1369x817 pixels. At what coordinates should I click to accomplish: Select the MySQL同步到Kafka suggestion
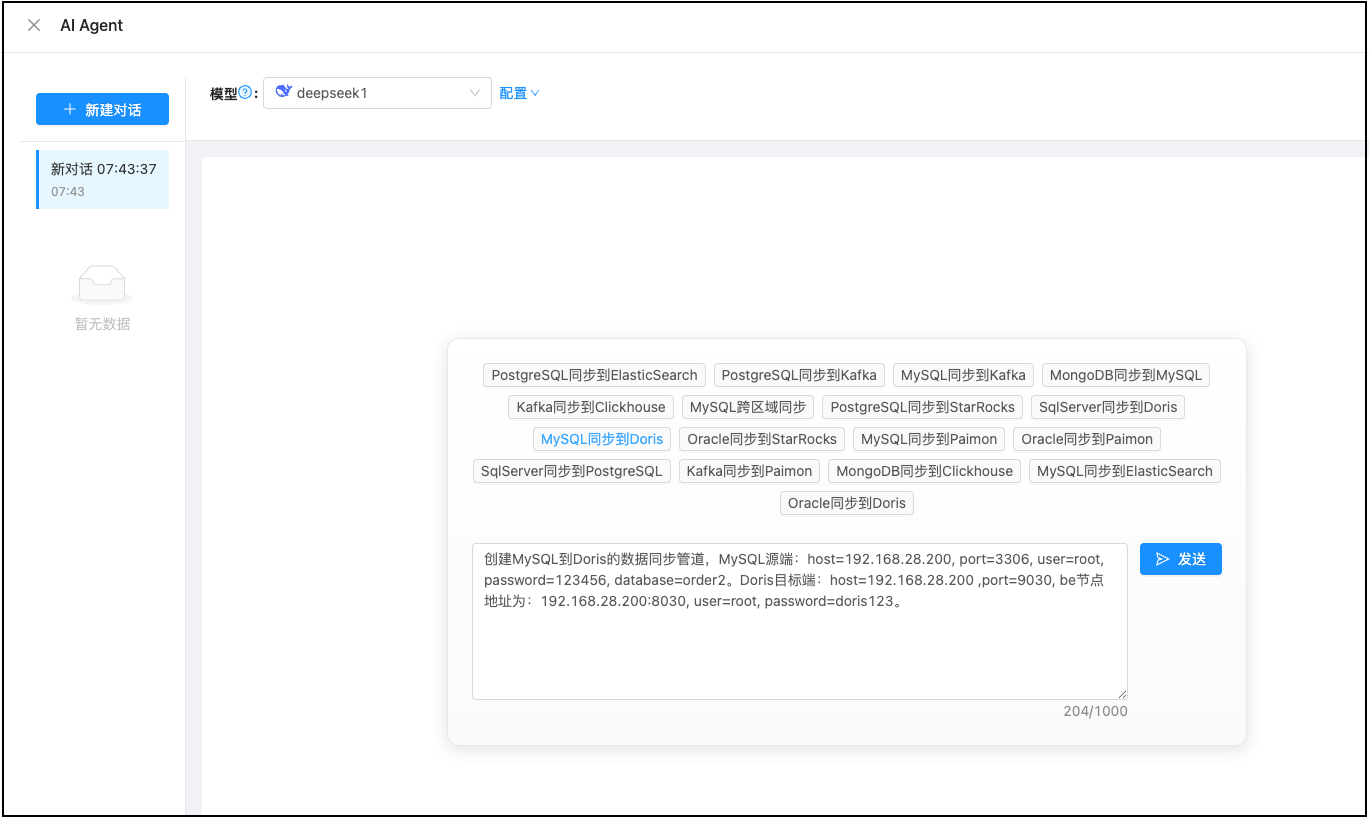pyautogui.click(x=963, y=375)
